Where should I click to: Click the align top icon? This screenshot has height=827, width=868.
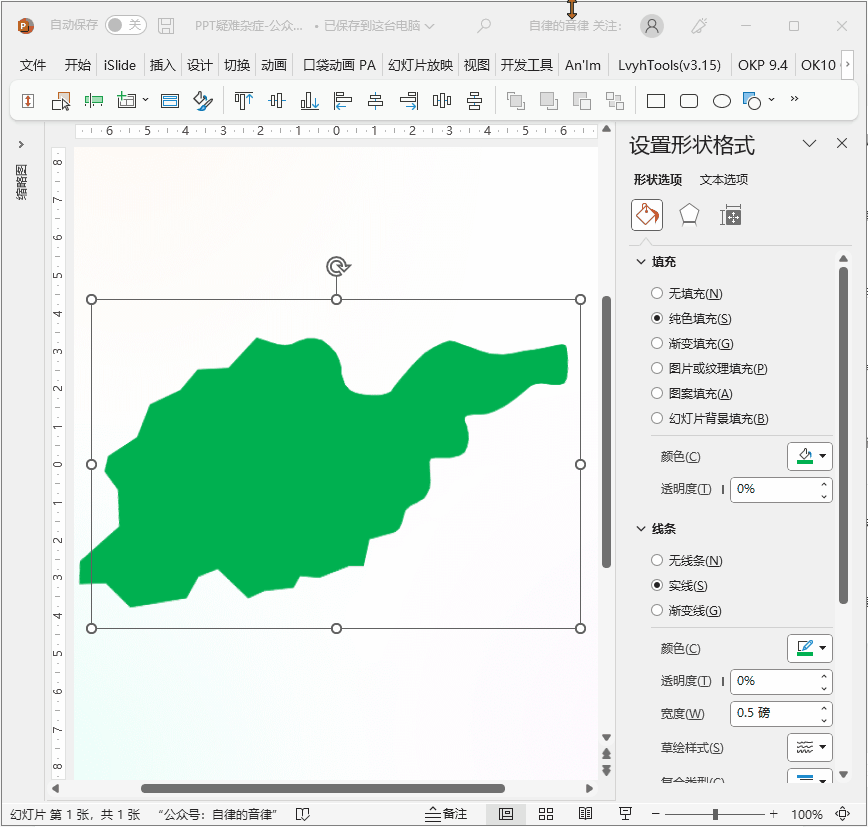tap(244, 101)
